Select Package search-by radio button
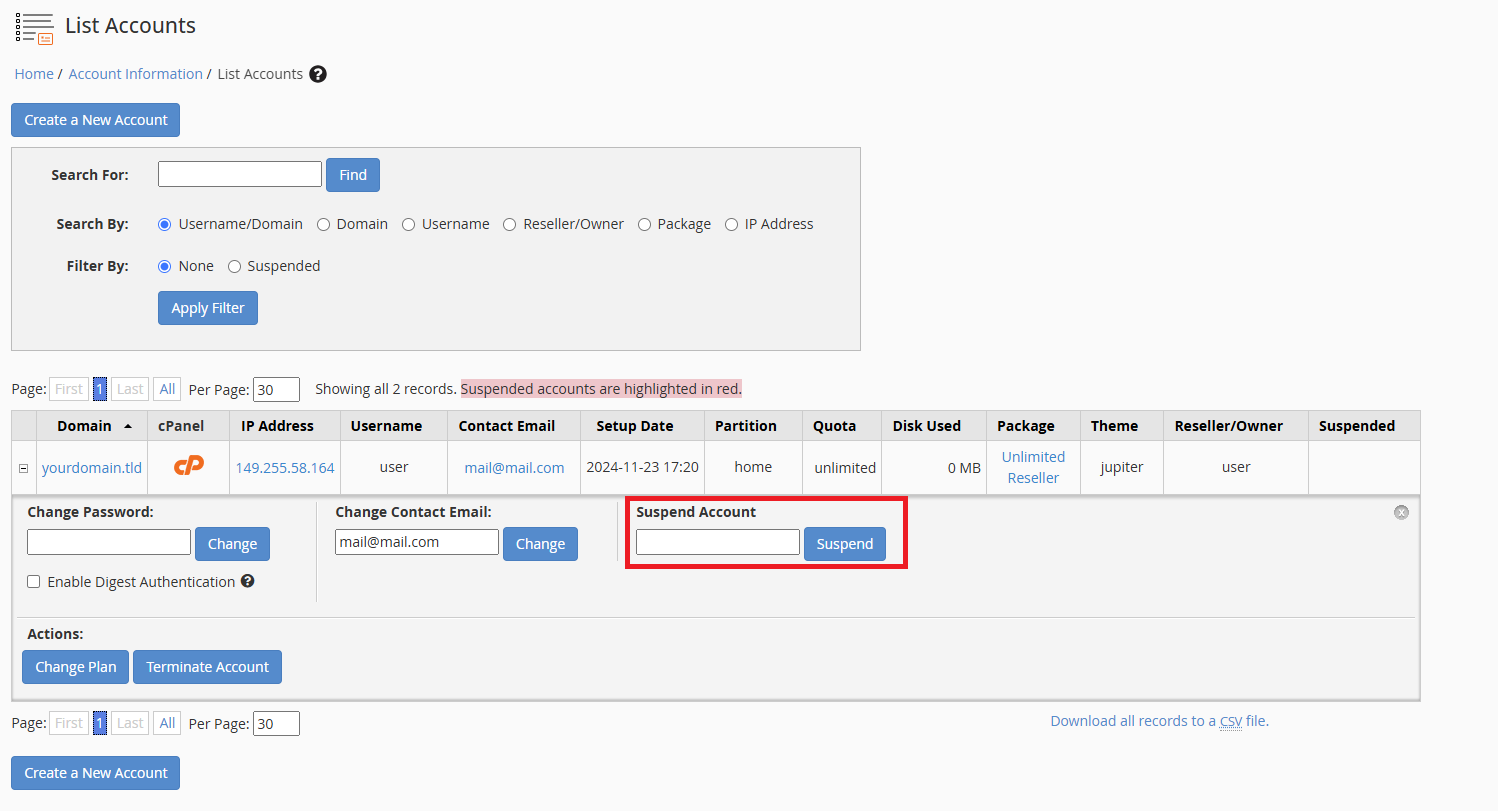Image resolution: width=1498 pixels, height=811 pixels. (644, 224)
